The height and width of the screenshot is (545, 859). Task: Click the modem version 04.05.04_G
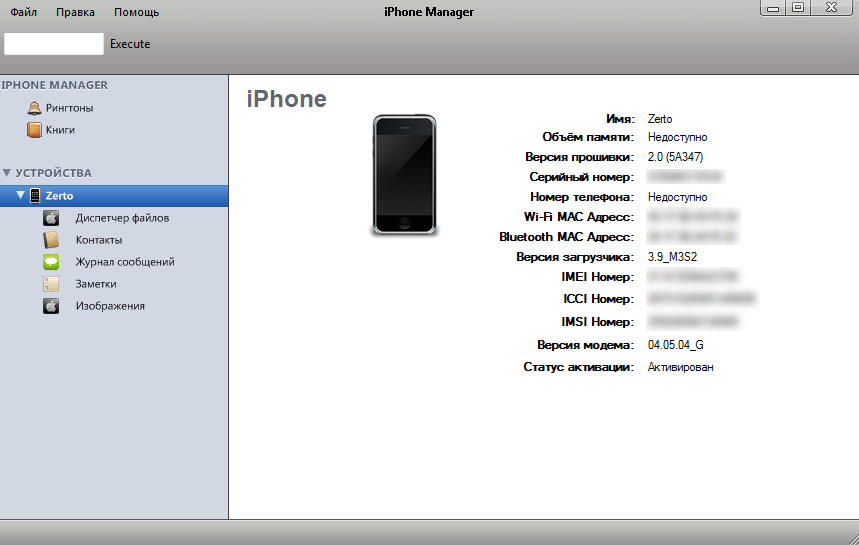pyautogui.click(x=675, y=345)
